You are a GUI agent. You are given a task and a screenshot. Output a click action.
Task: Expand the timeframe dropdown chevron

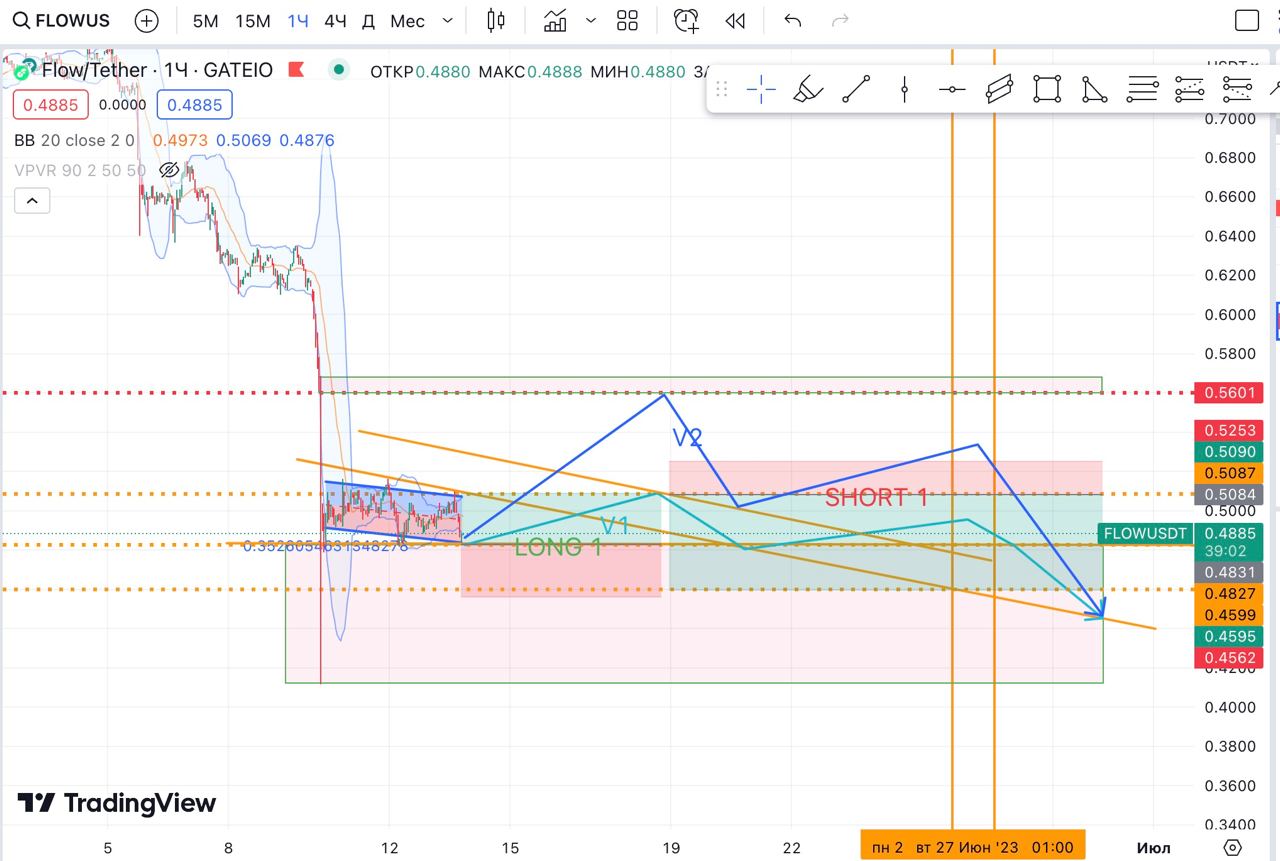(x=447, y=21)
